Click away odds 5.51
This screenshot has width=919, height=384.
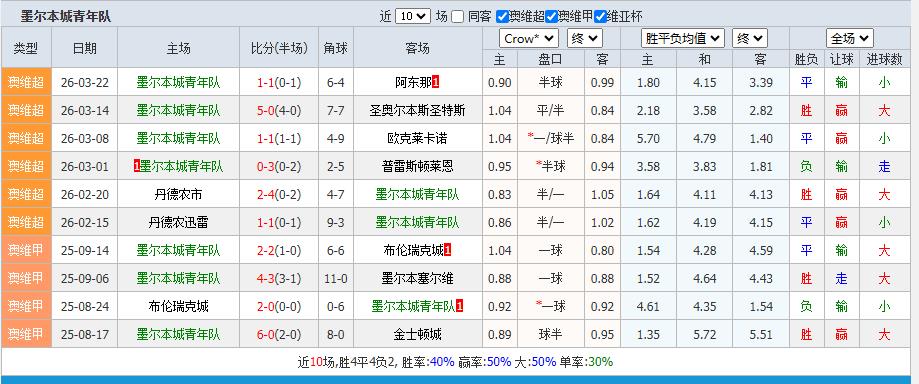pos(761,335)
